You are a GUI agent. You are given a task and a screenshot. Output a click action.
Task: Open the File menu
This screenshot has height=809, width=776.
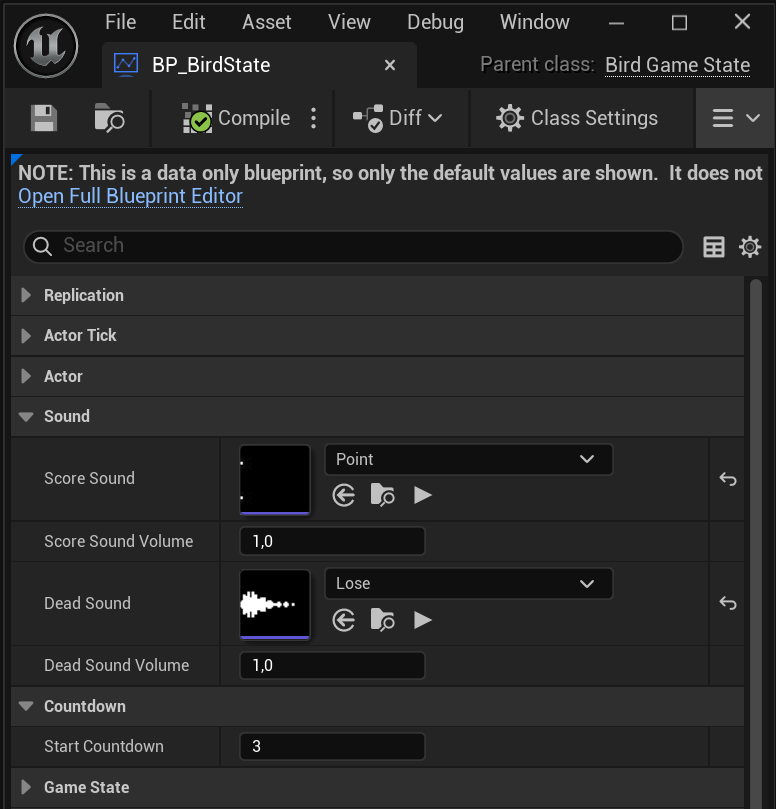(120, 22)
